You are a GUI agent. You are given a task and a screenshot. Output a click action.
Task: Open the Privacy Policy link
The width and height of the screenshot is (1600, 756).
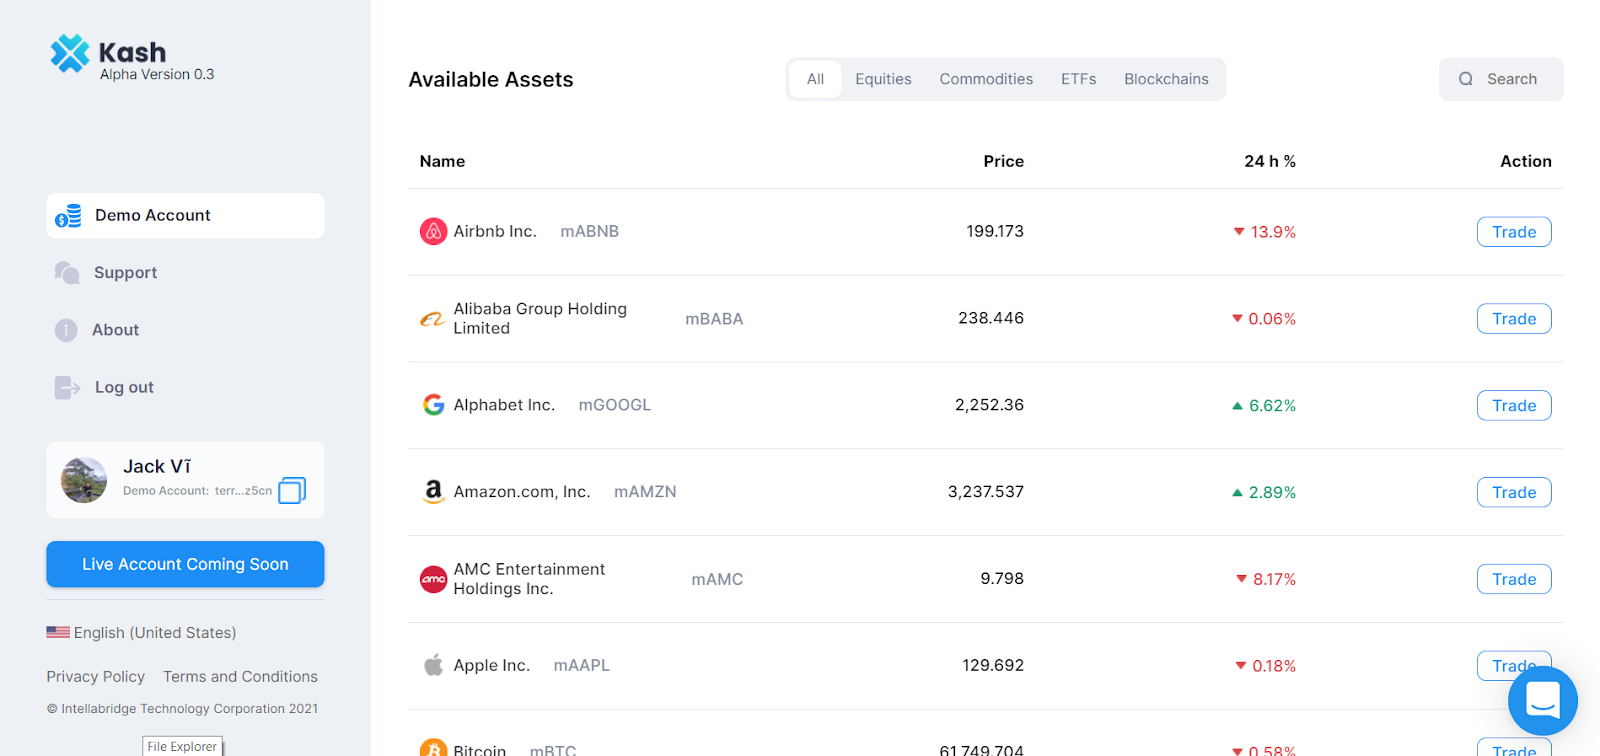click(x=96, y=677)
